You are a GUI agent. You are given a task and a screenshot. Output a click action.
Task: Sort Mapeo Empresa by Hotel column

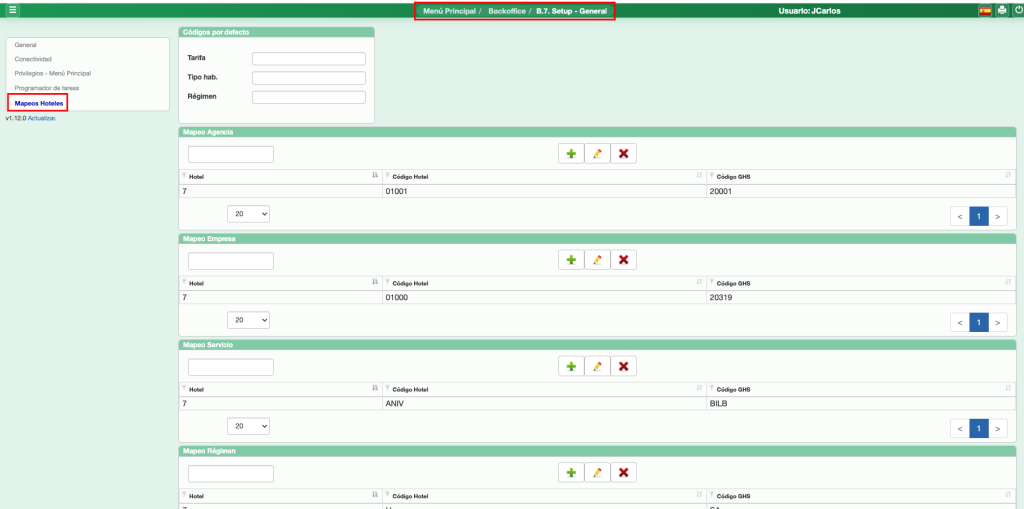[x=375, y=282]
